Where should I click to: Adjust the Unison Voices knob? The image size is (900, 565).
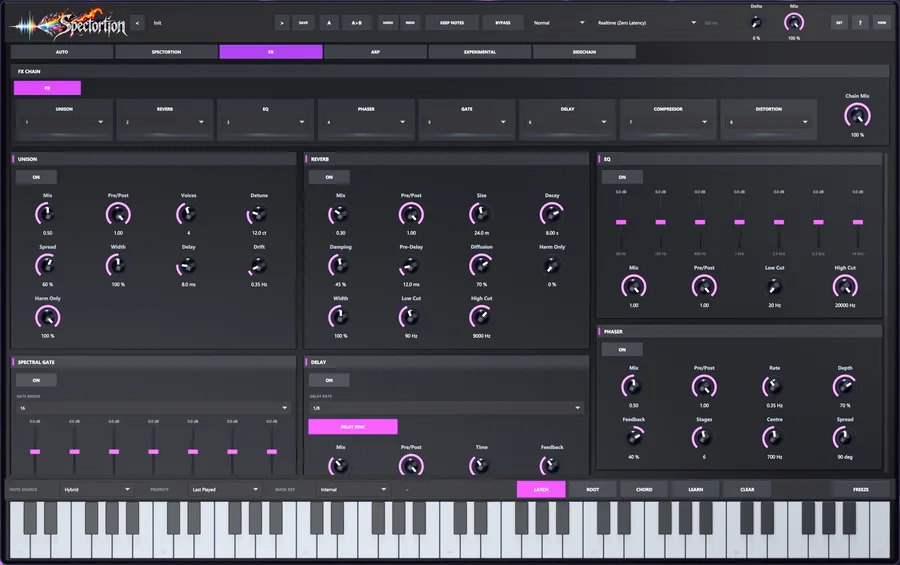[x=188, y=214]
